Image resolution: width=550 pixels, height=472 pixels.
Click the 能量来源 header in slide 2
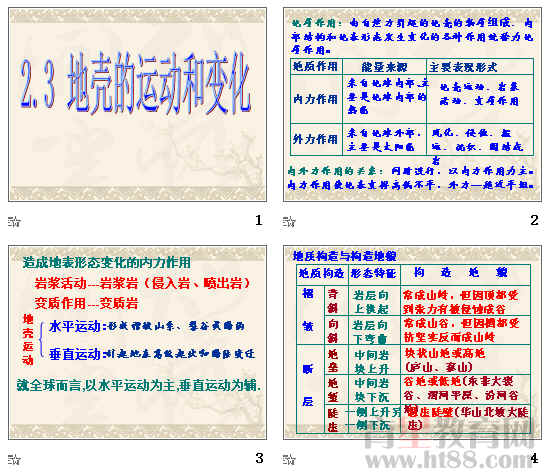(384, 67)
